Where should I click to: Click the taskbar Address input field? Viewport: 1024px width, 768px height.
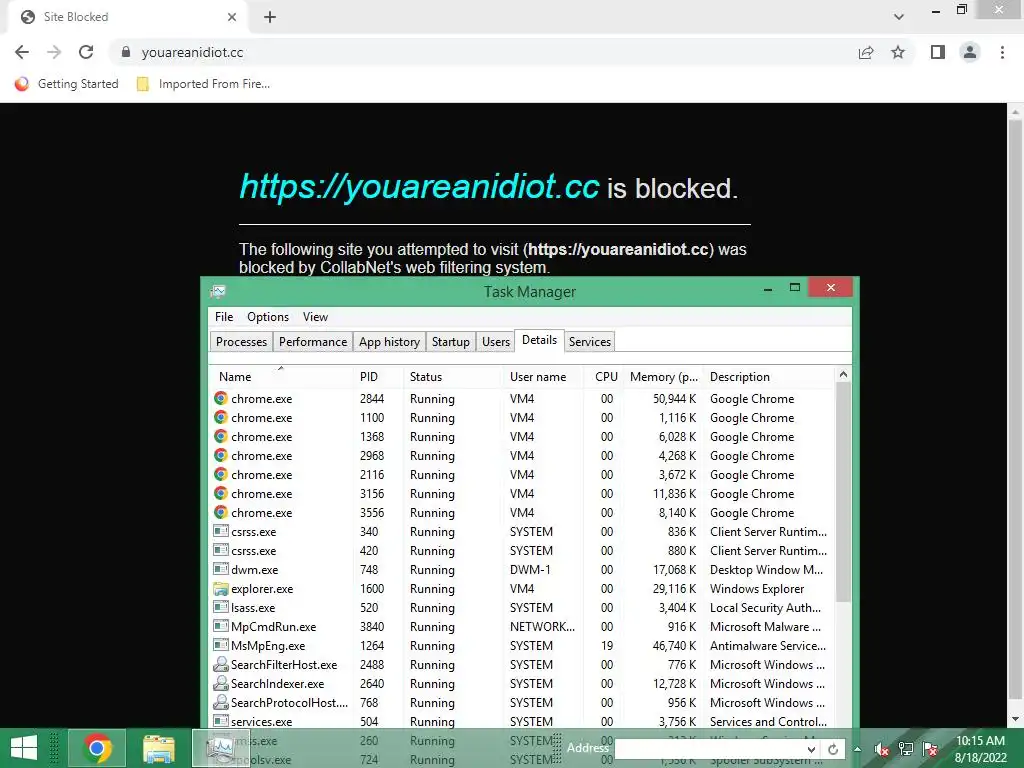[709, 749]
